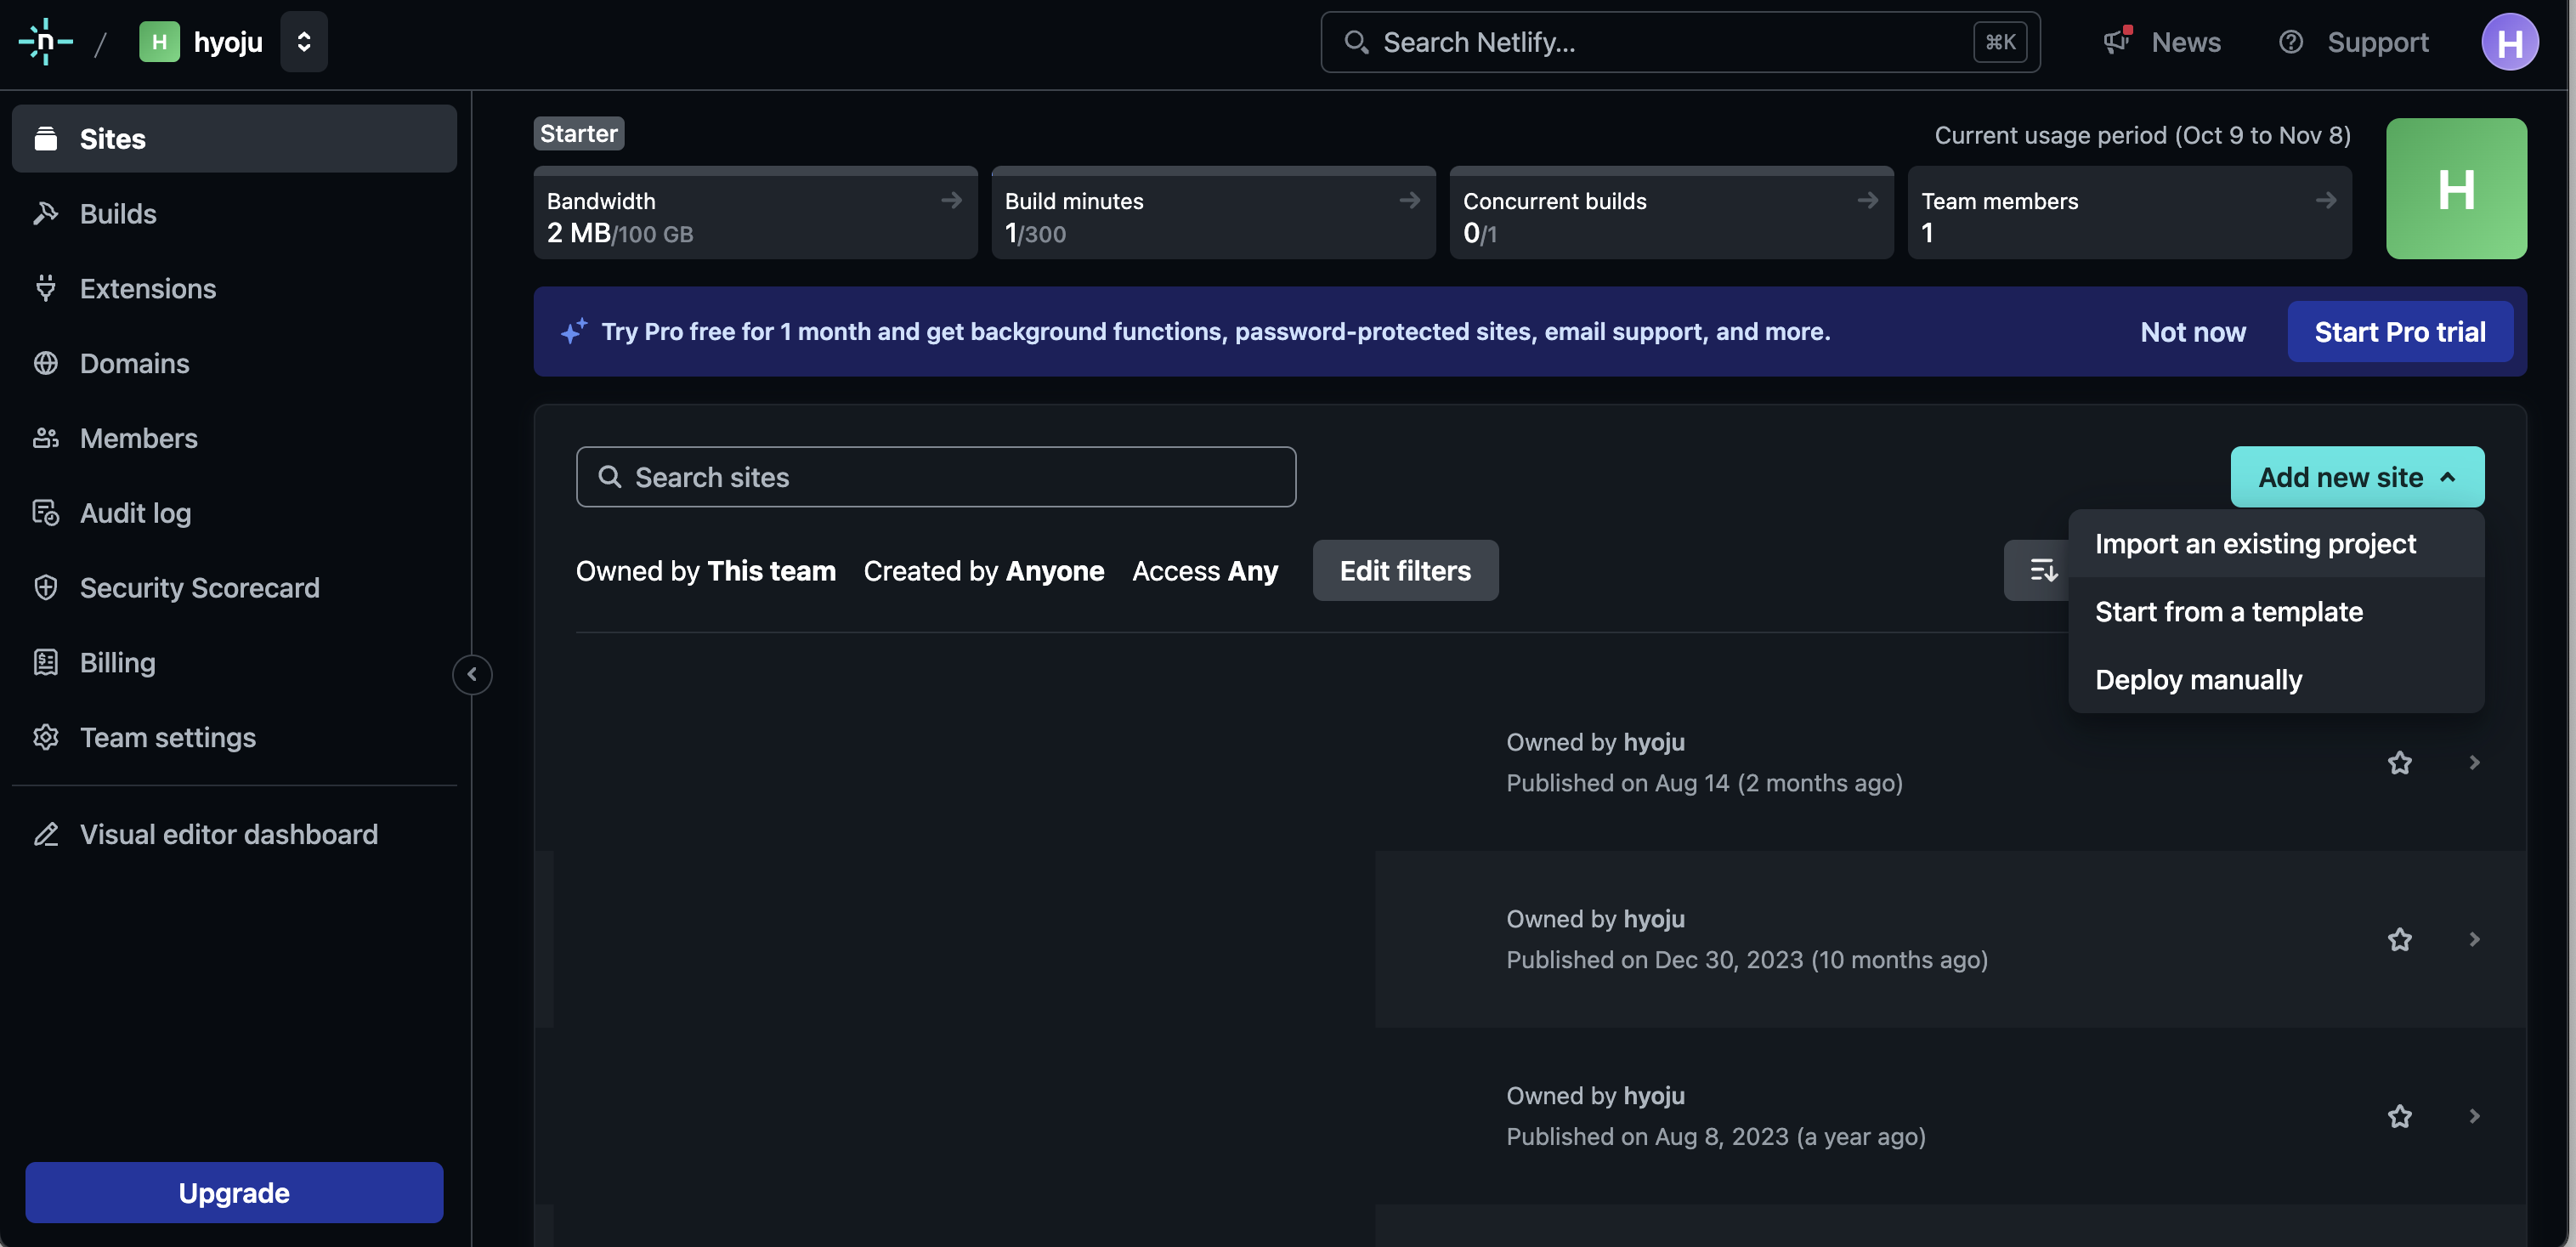Click the Netlify logo icon

(45, 42)
